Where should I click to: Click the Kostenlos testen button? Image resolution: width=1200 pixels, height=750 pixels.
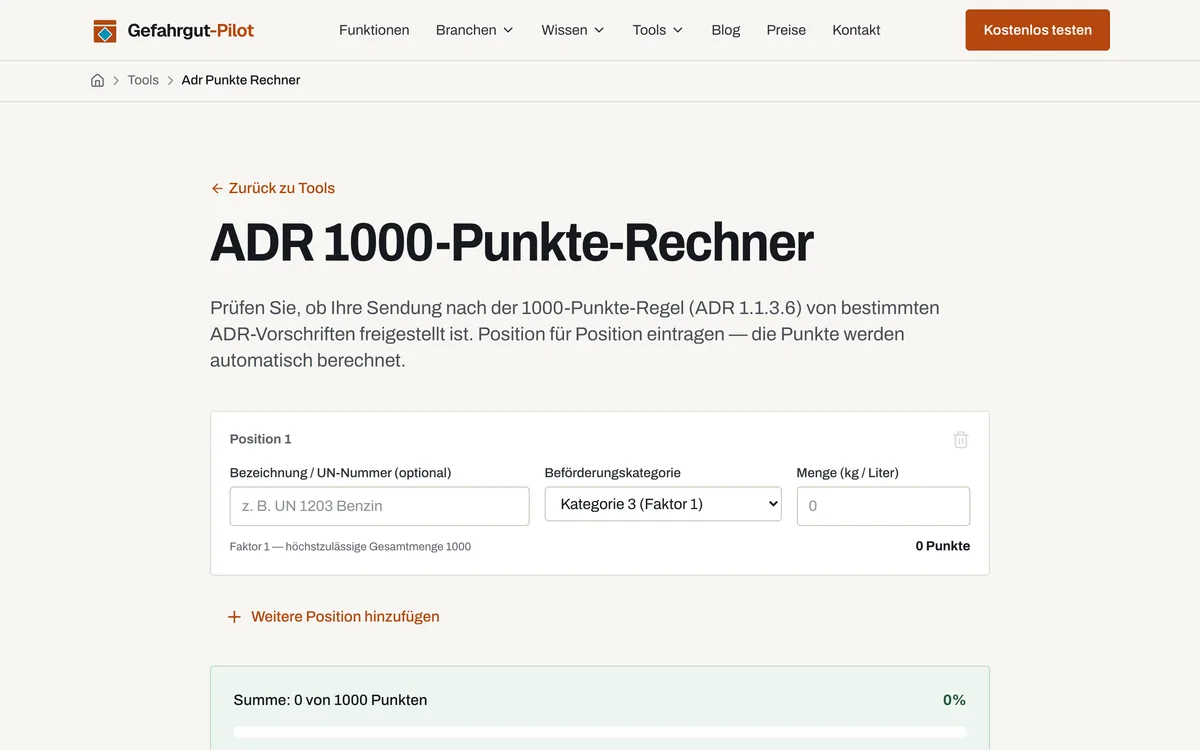pos(1037,30)
